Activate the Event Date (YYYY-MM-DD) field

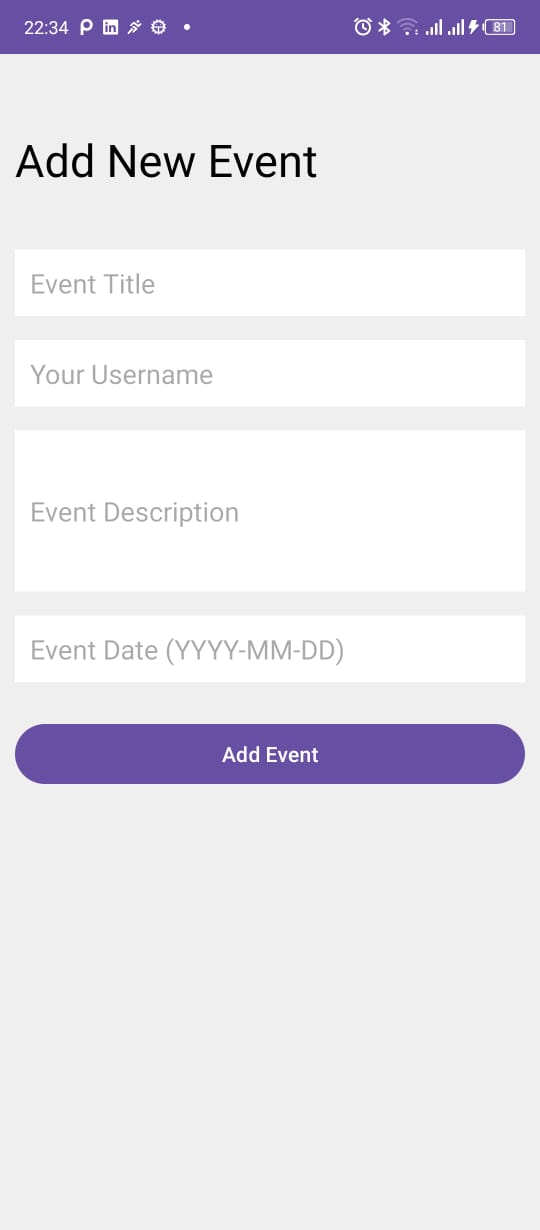point(270,649)
